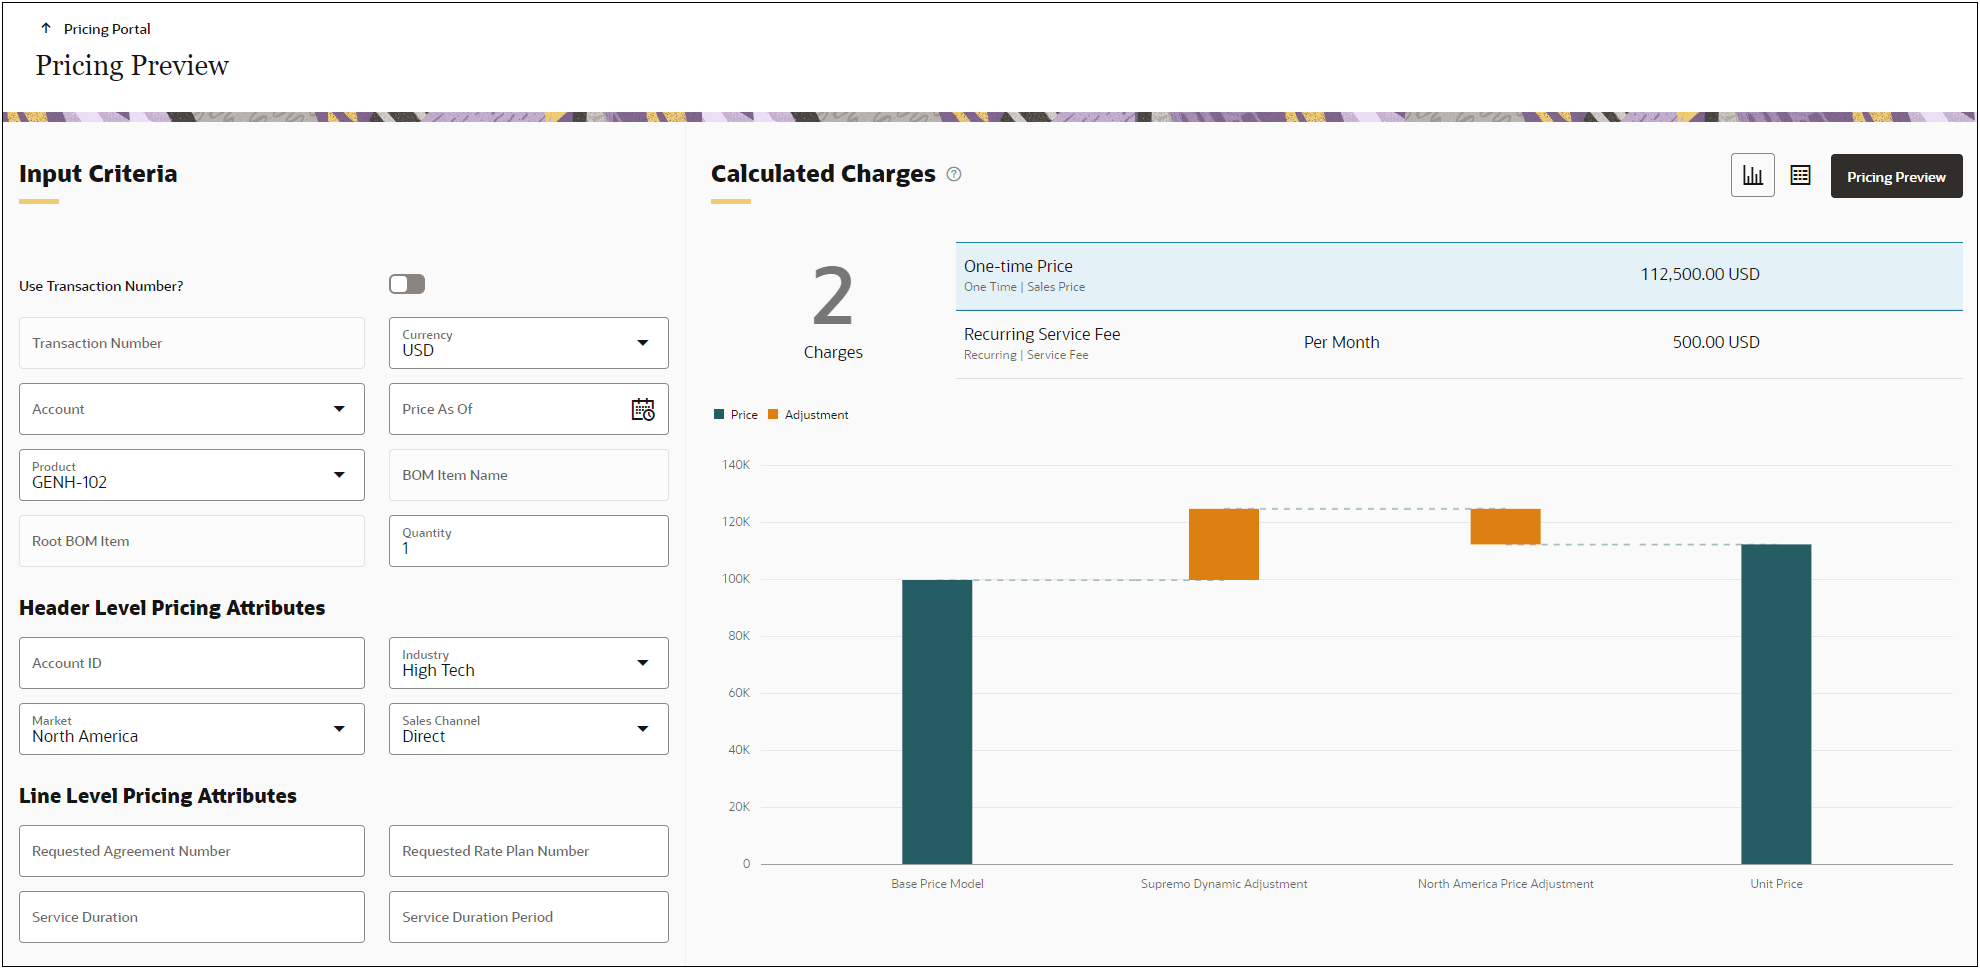Viewport: 1980px width, 969px height.
Task: Click the Quantity input field
Action: tap(528, 541)
